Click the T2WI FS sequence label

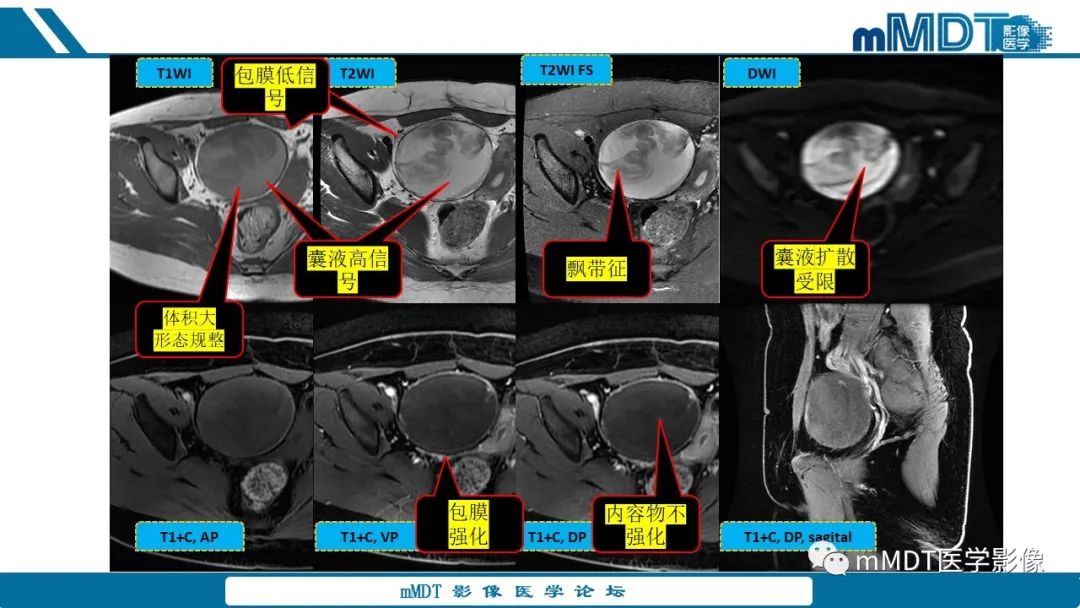[566, 70]
